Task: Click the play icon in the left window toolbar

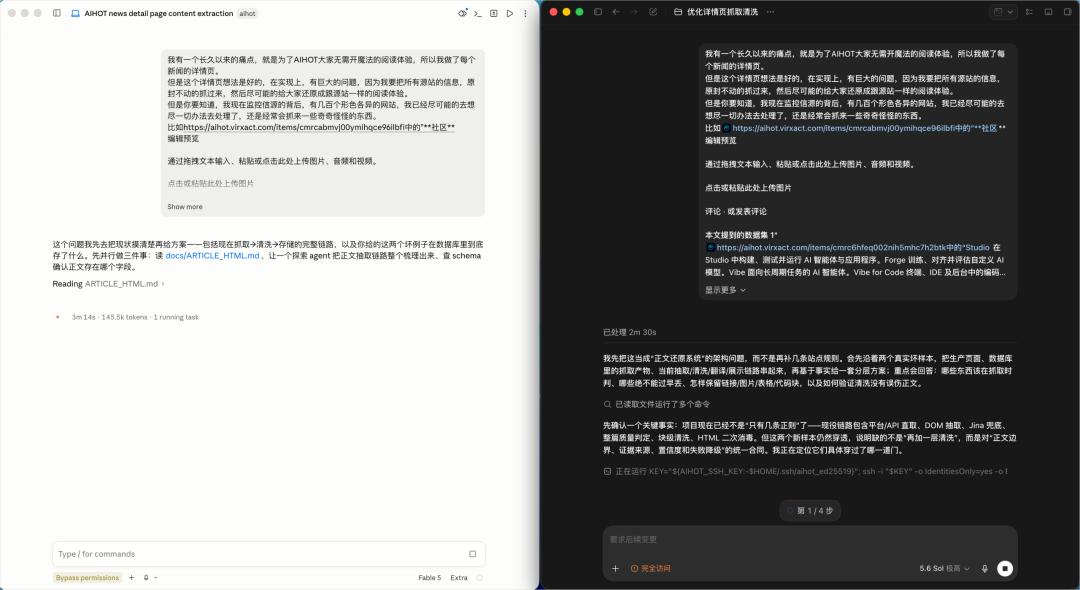Action: click(510, 13)
